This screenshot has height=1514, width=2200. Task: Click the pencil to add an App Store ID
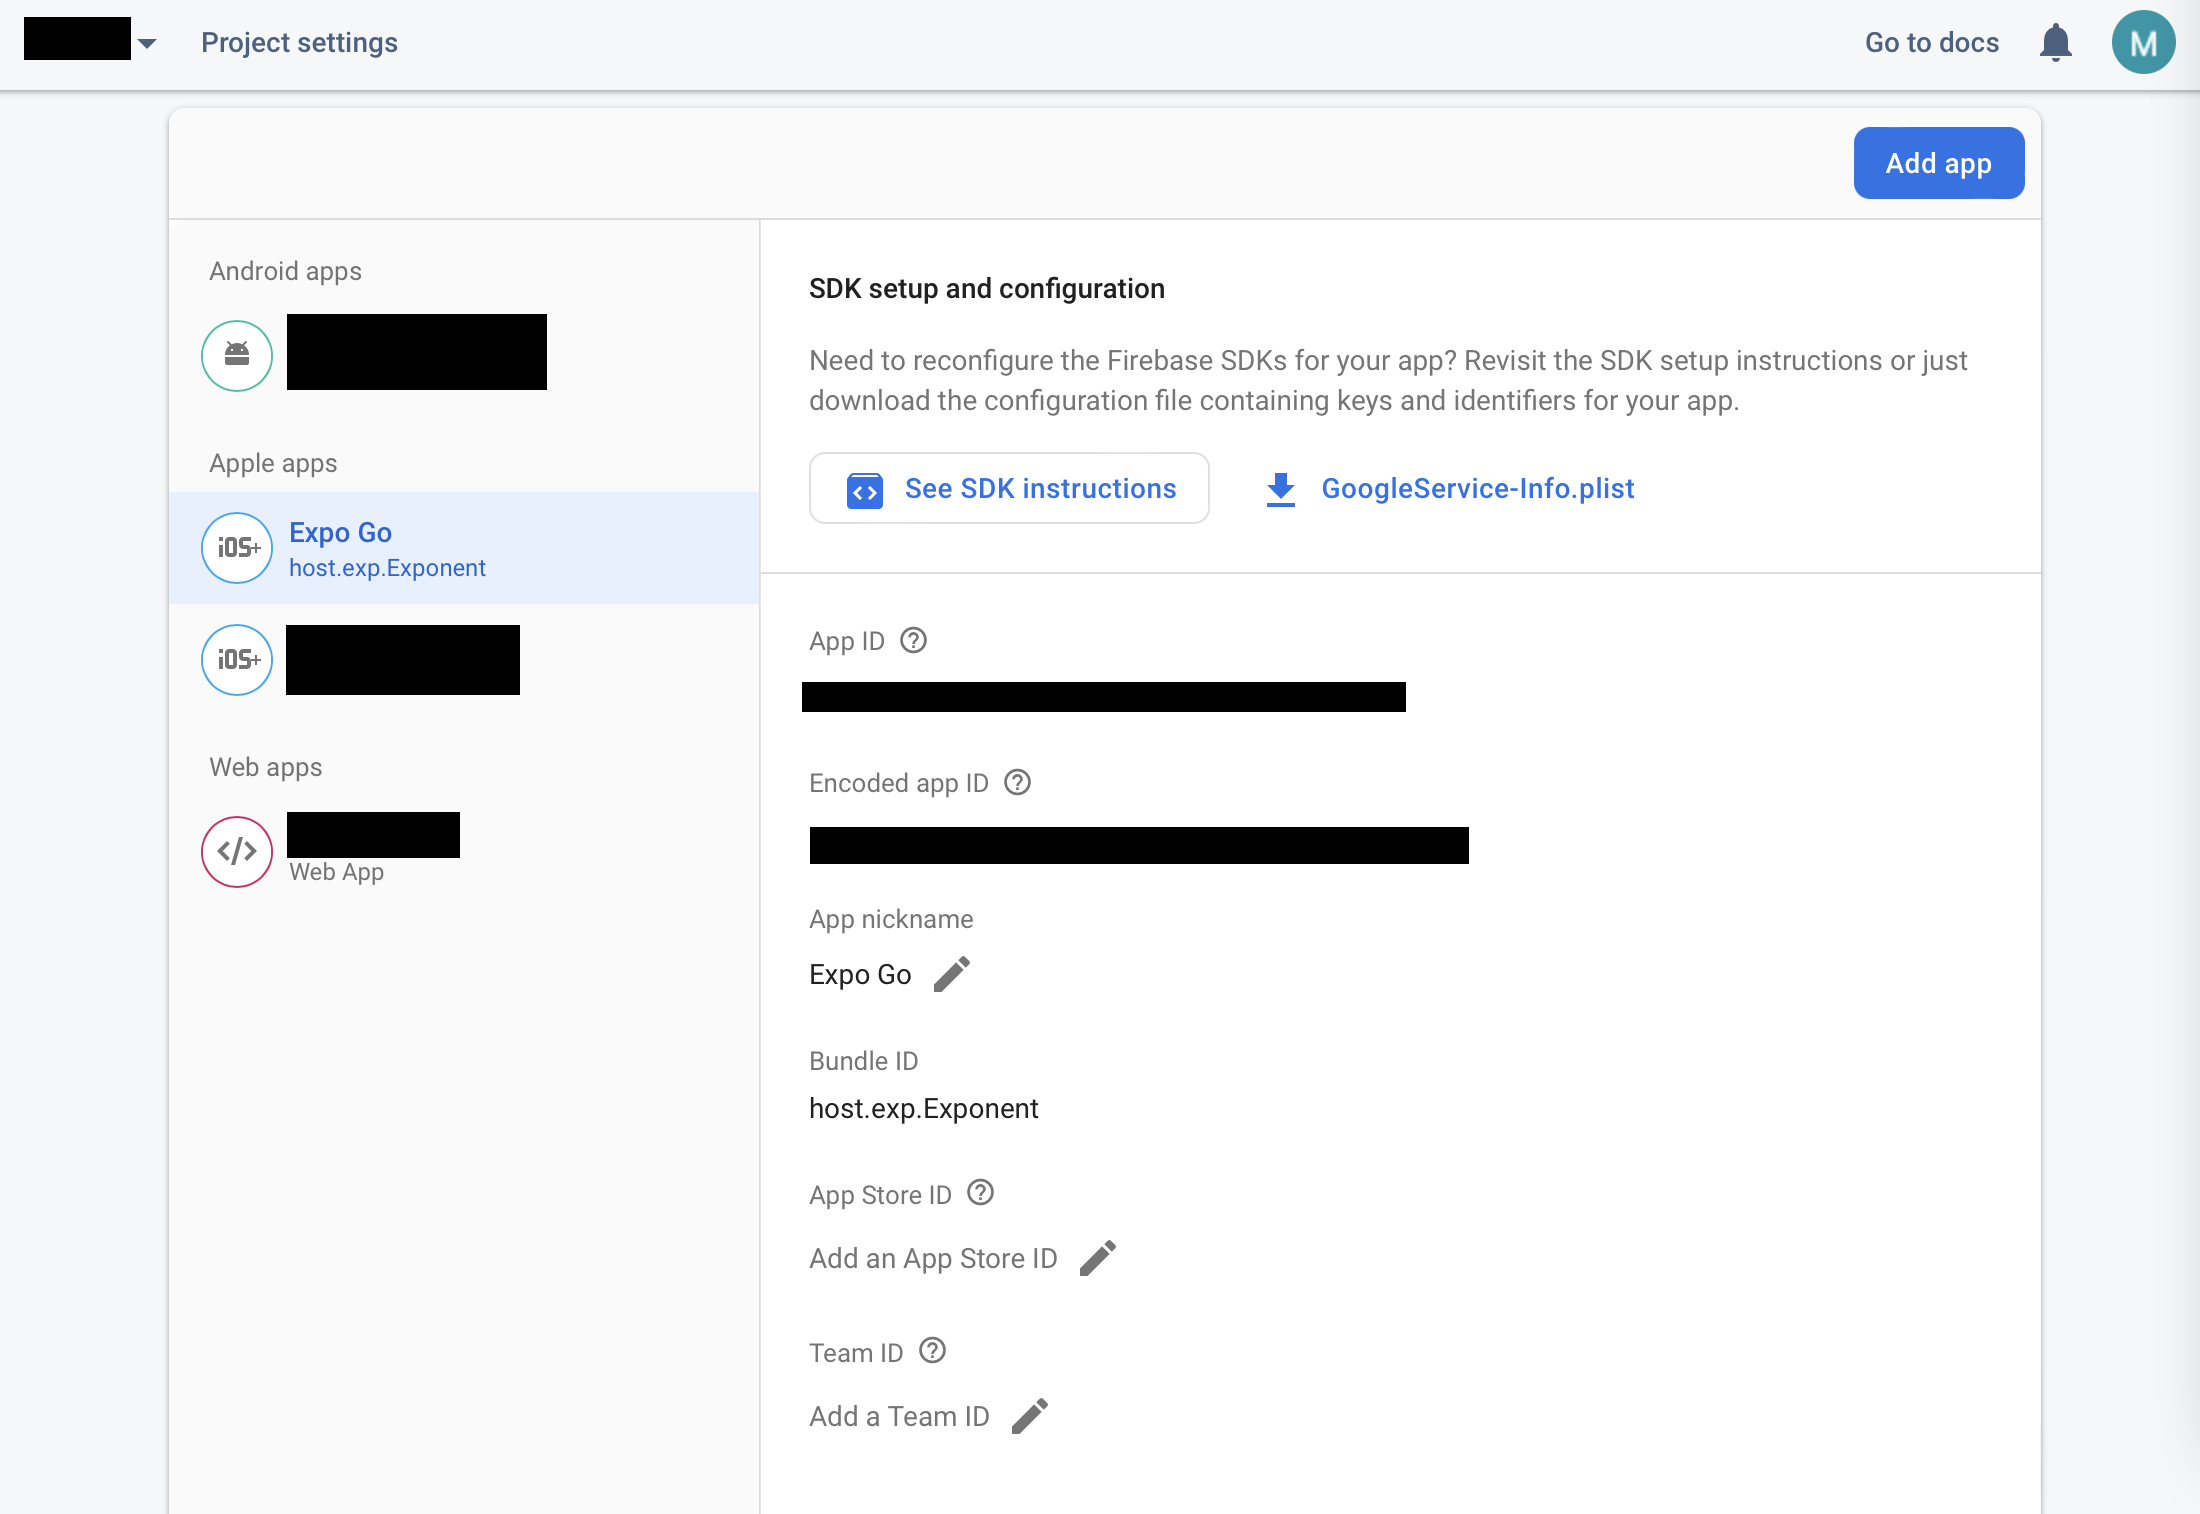(1098, 1258)
